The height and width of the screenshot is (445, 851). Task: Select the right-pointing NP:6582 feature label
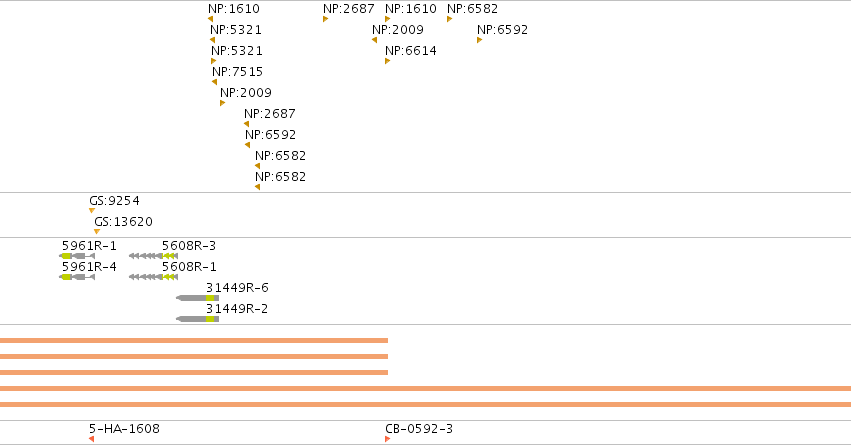tap(472, 9)
